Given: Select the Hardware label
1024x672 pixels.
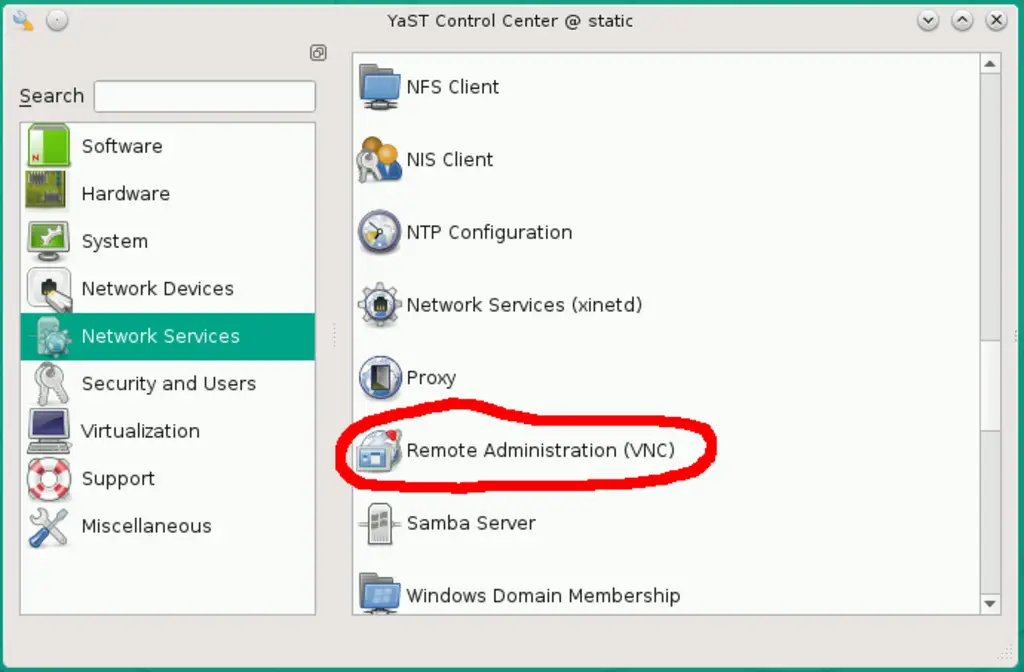Looking at the screenshot, I should coord(125,193).
